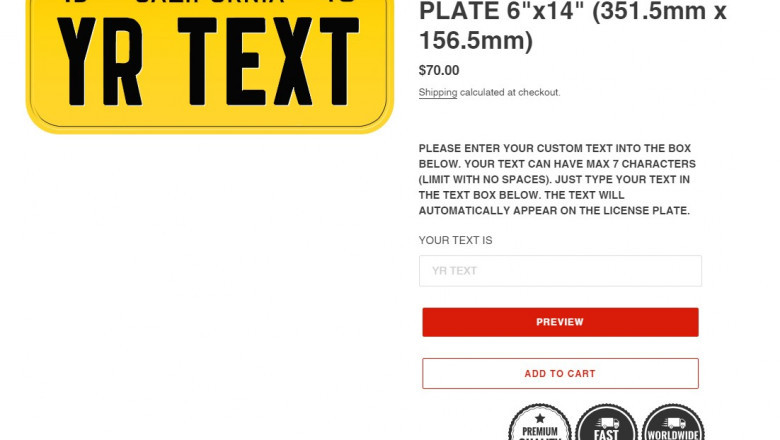Click the red PREVIEW button
The width and height of the screenshot is (780, 440).
pos(560,322)
